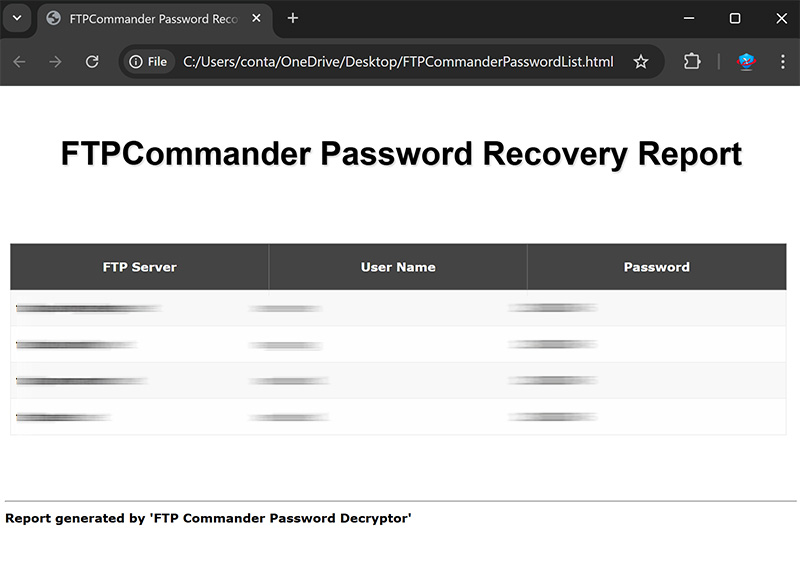Click the last row's blurred password entry

(x=553, y=417)
